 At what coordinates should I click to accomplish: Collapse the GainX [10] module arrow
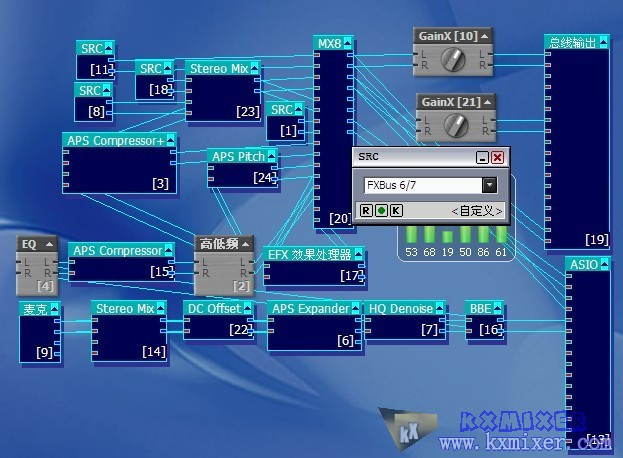coord(485,36)
